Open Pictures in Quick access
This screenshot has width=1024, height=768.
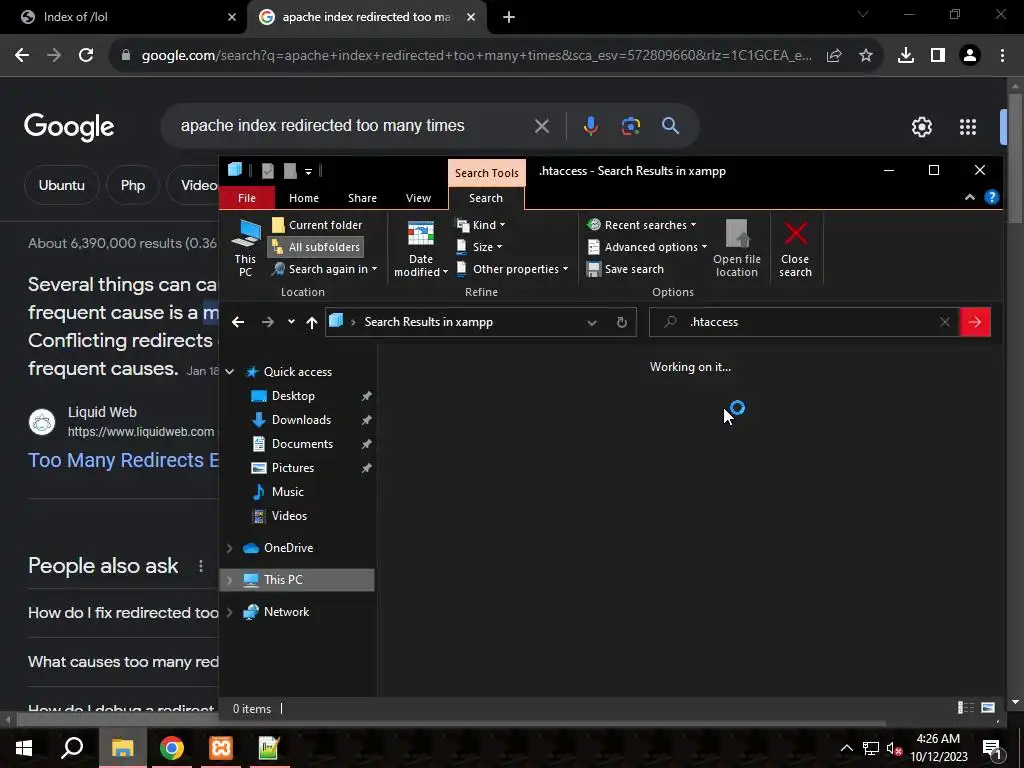click(x=293, y=468)
